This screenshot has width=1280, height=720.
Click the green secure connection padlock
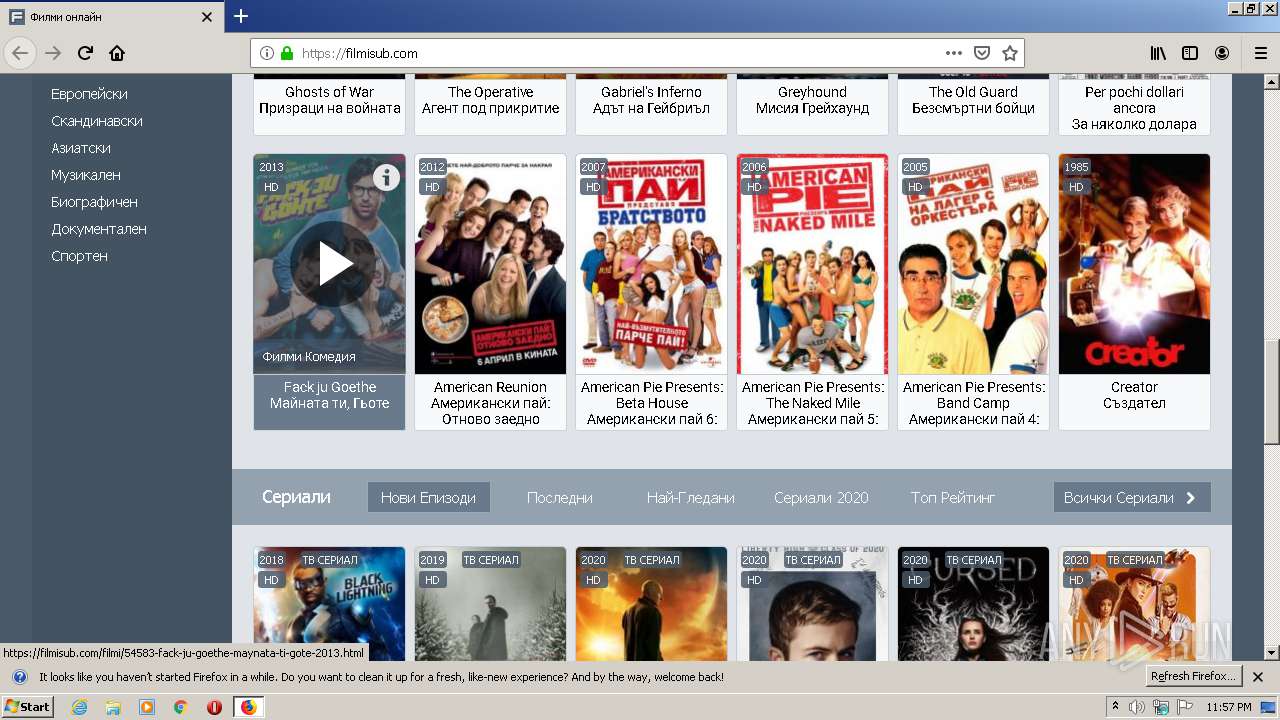pyautogui.click(x=287, y=53)
